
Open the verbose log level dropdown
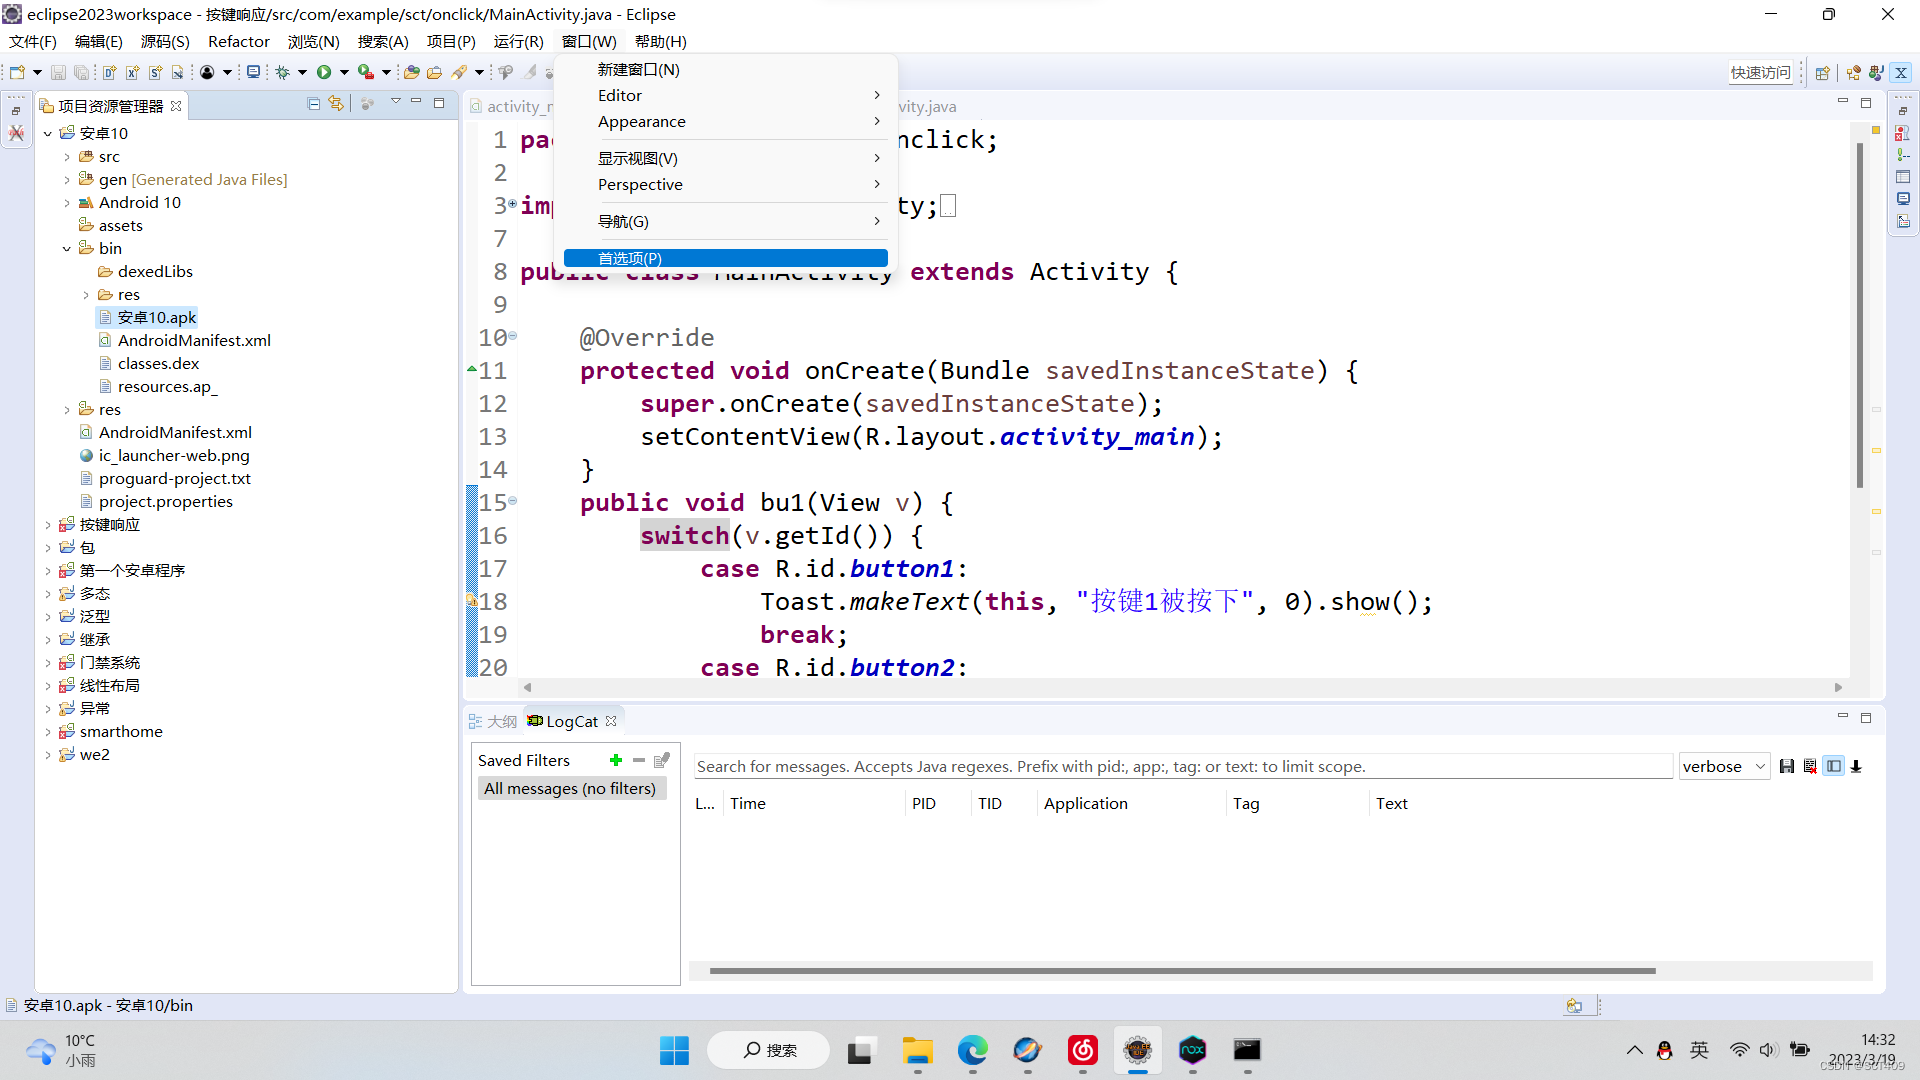click(1724, 767)
